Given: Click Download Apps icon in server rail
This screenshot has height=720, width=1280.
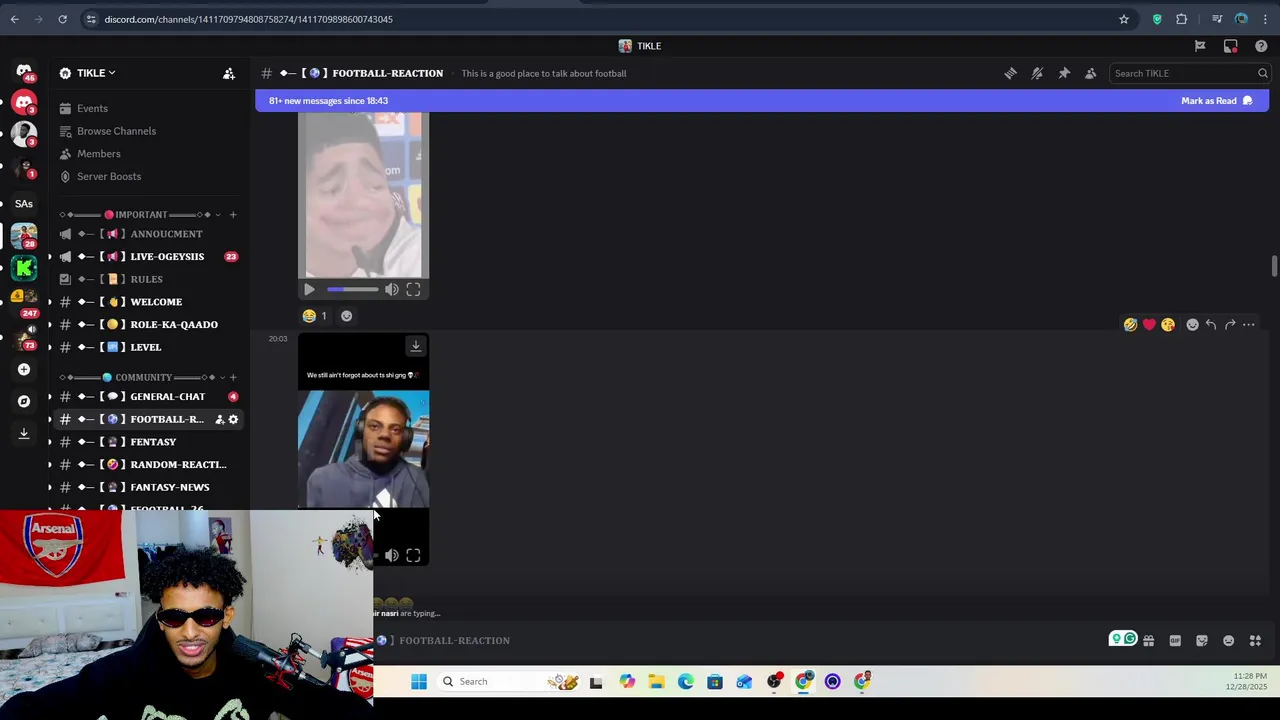Looking at the screenshot, I should (24, 433).
